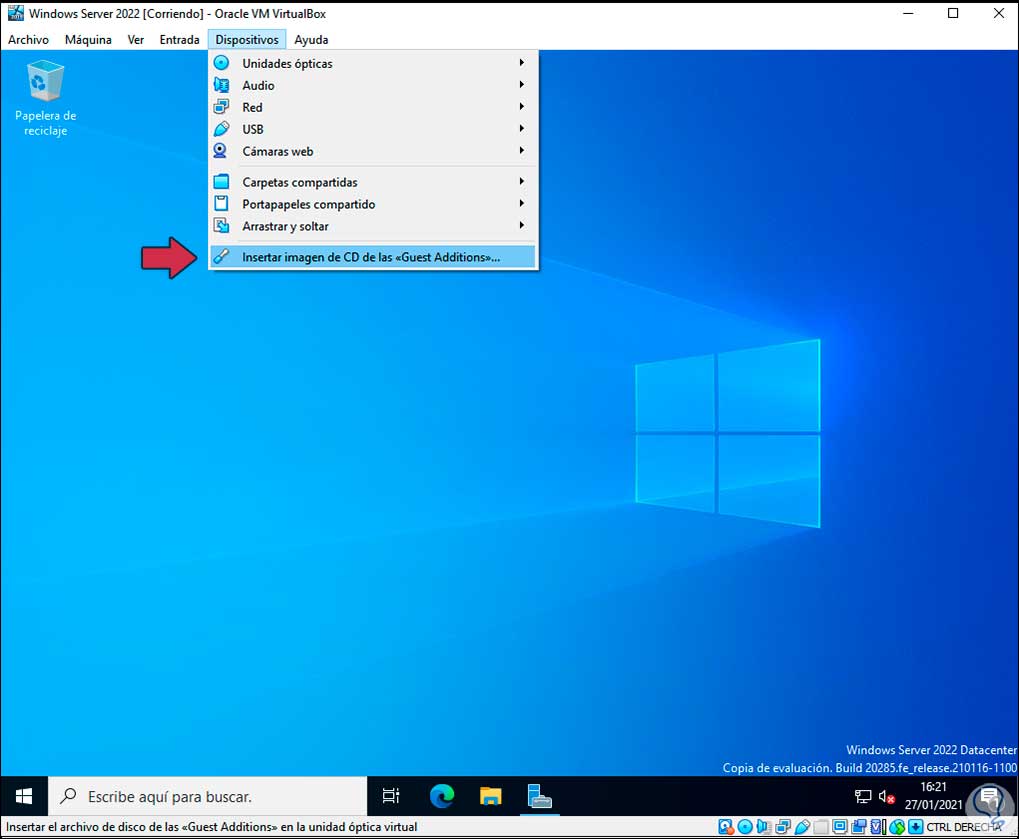Click the USB plug icon in Dispositivos menu

click(x=222, y=129)
